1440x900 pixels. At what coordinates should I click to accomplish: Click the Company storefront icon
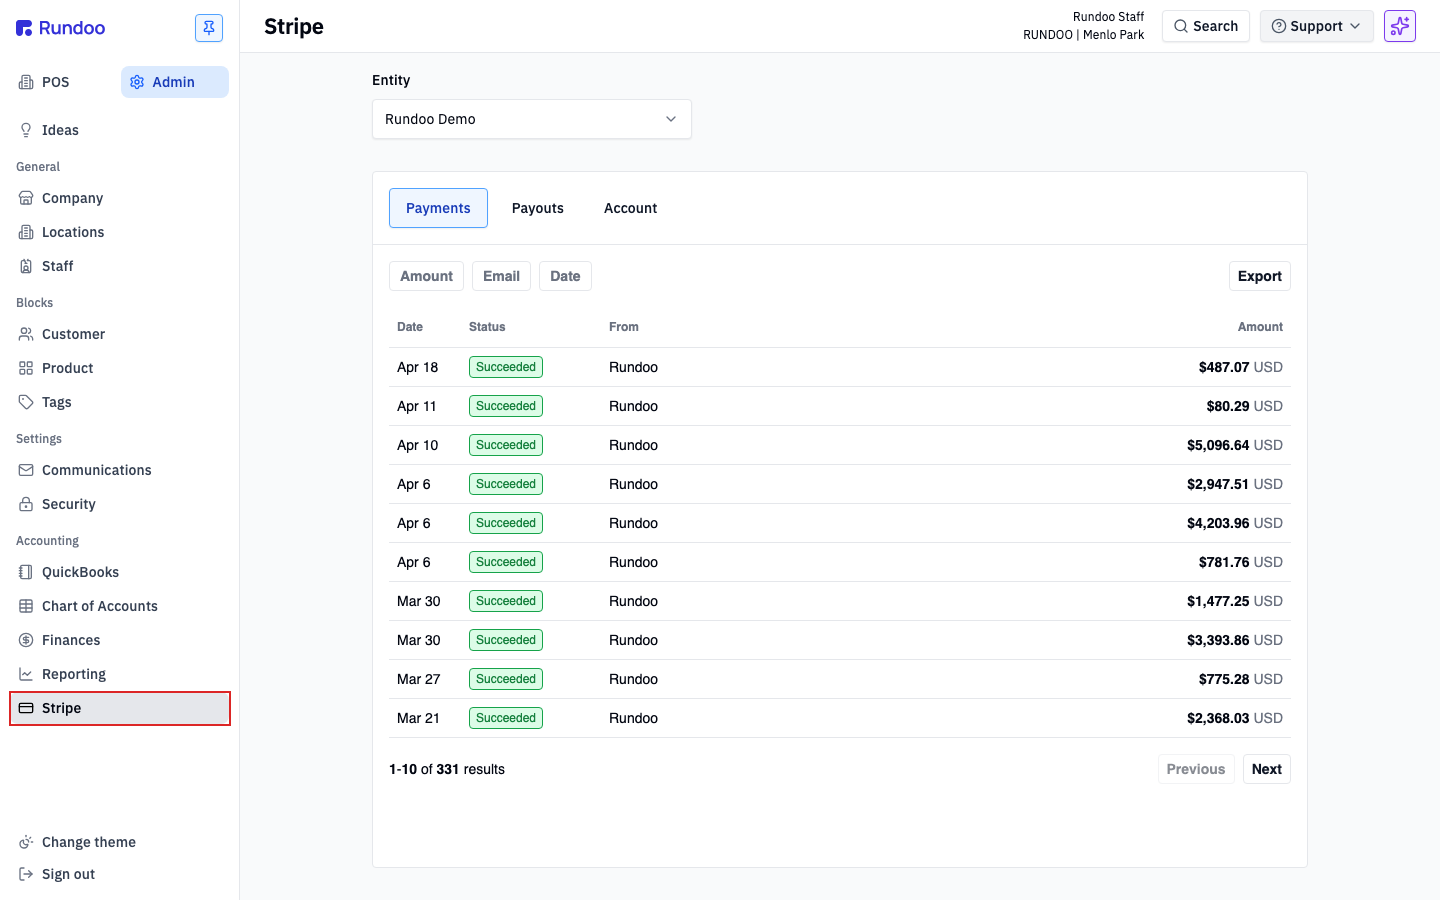tap(26, 198)
